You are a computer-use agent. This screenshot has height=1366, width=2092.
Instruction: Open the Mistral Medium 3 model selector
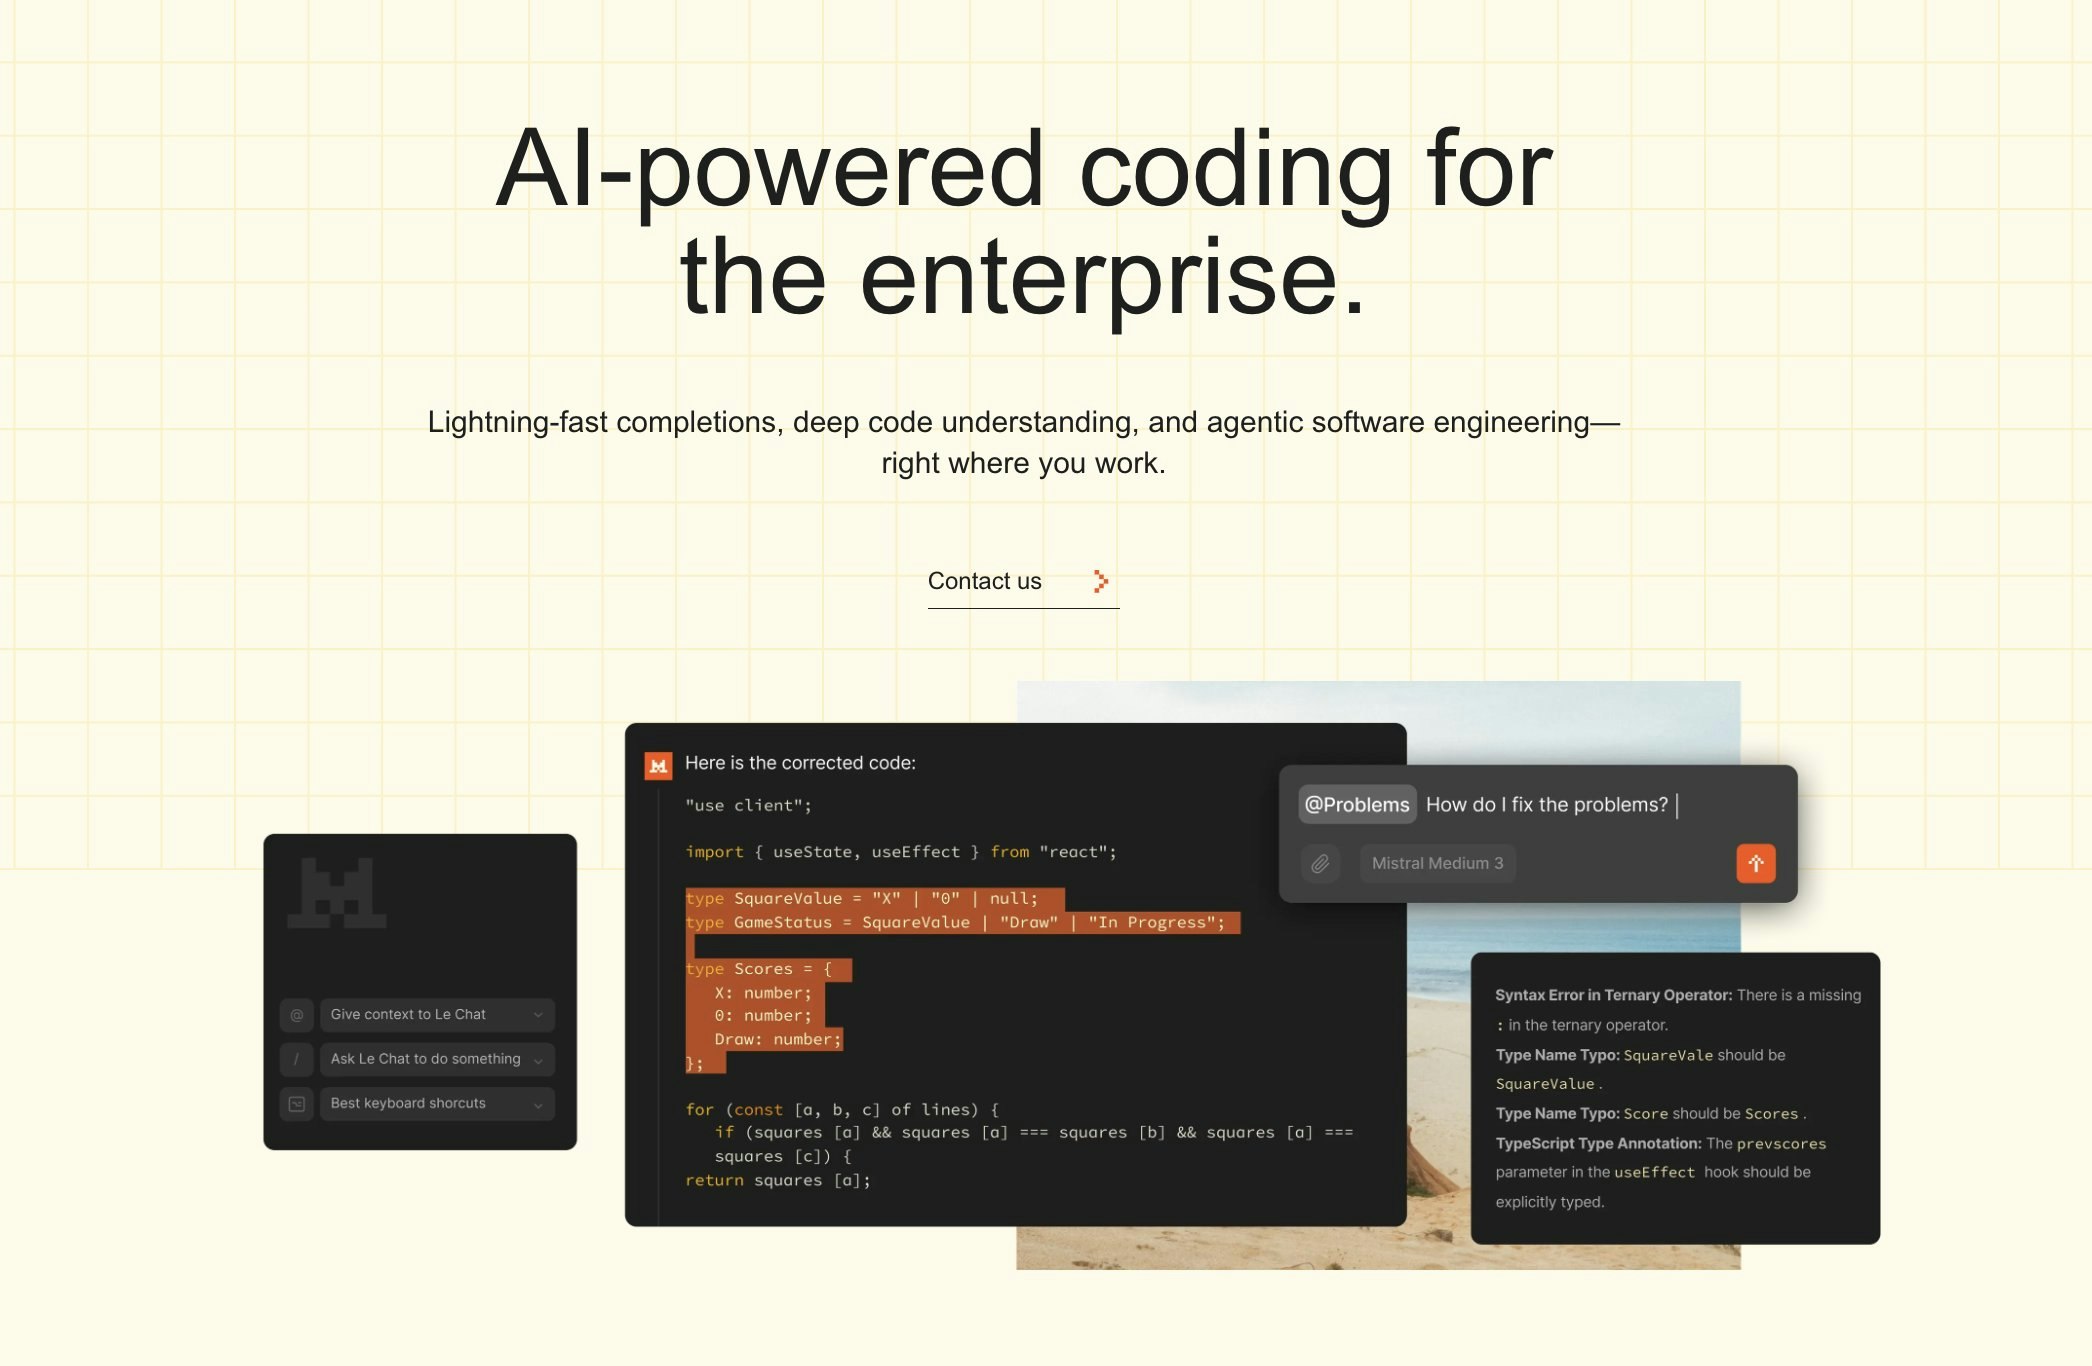(x=1437, y=863)
